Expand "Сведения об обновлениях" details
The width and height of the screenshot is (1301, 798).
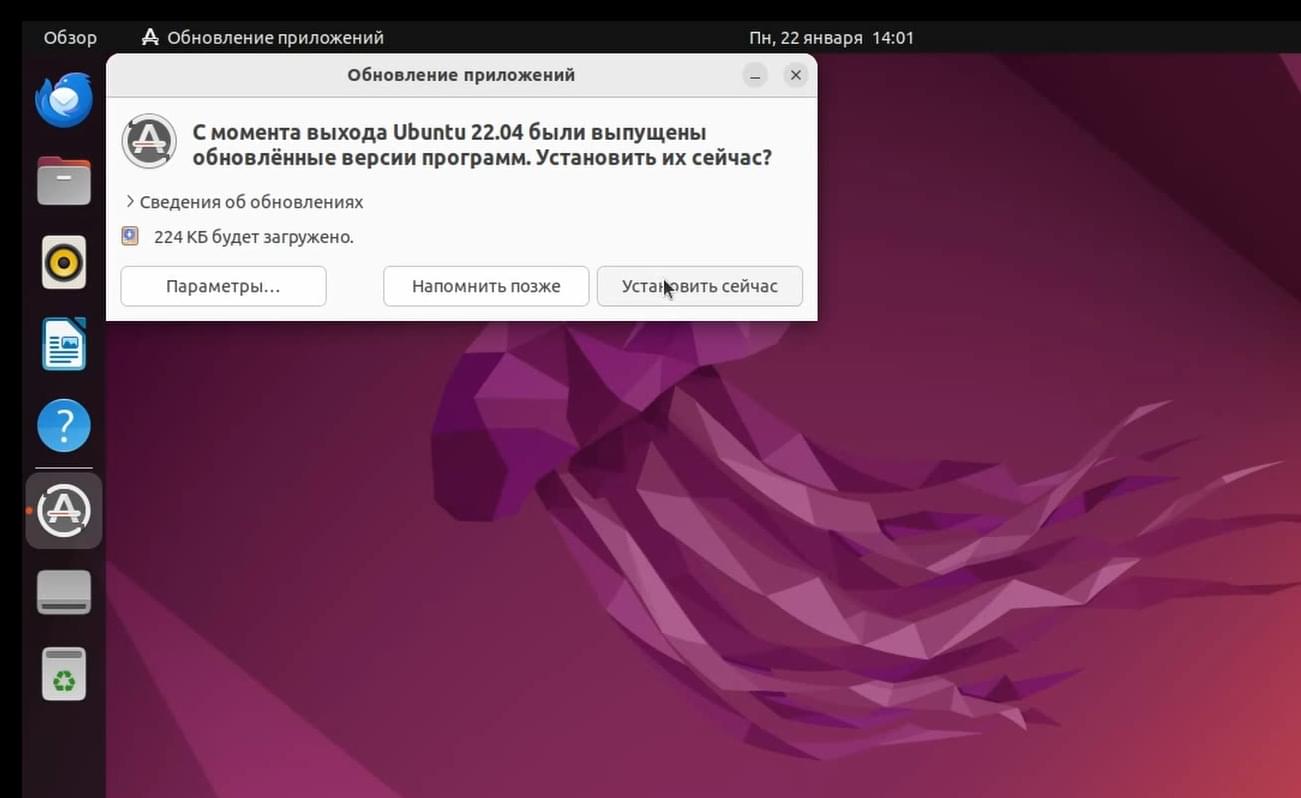click(244, 202)
